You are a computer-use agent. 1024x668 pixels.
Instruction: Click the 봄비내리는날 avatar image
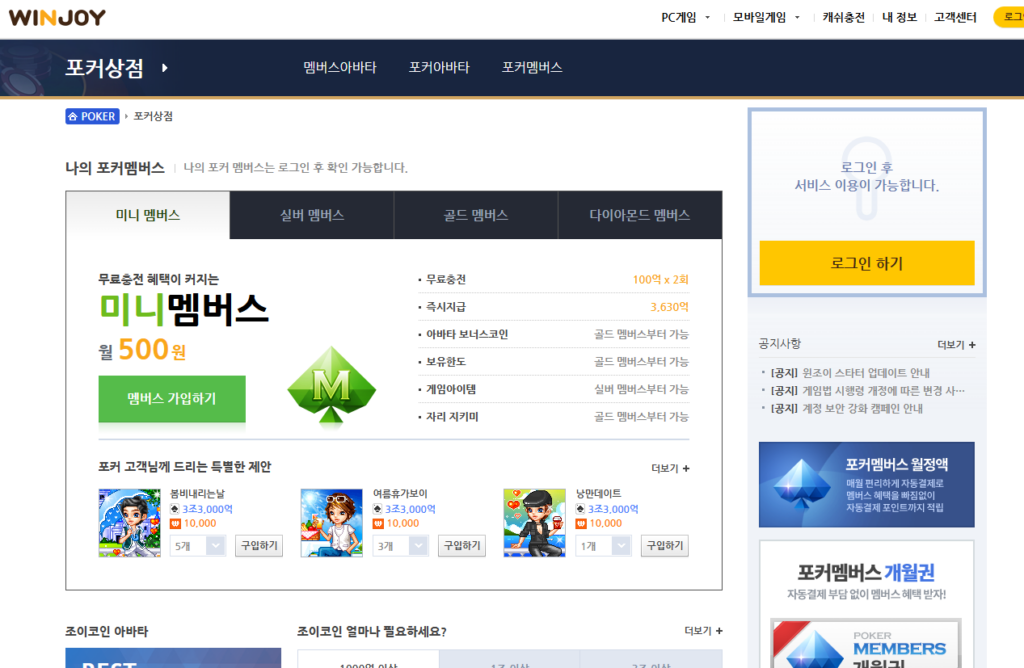(129, 522)
